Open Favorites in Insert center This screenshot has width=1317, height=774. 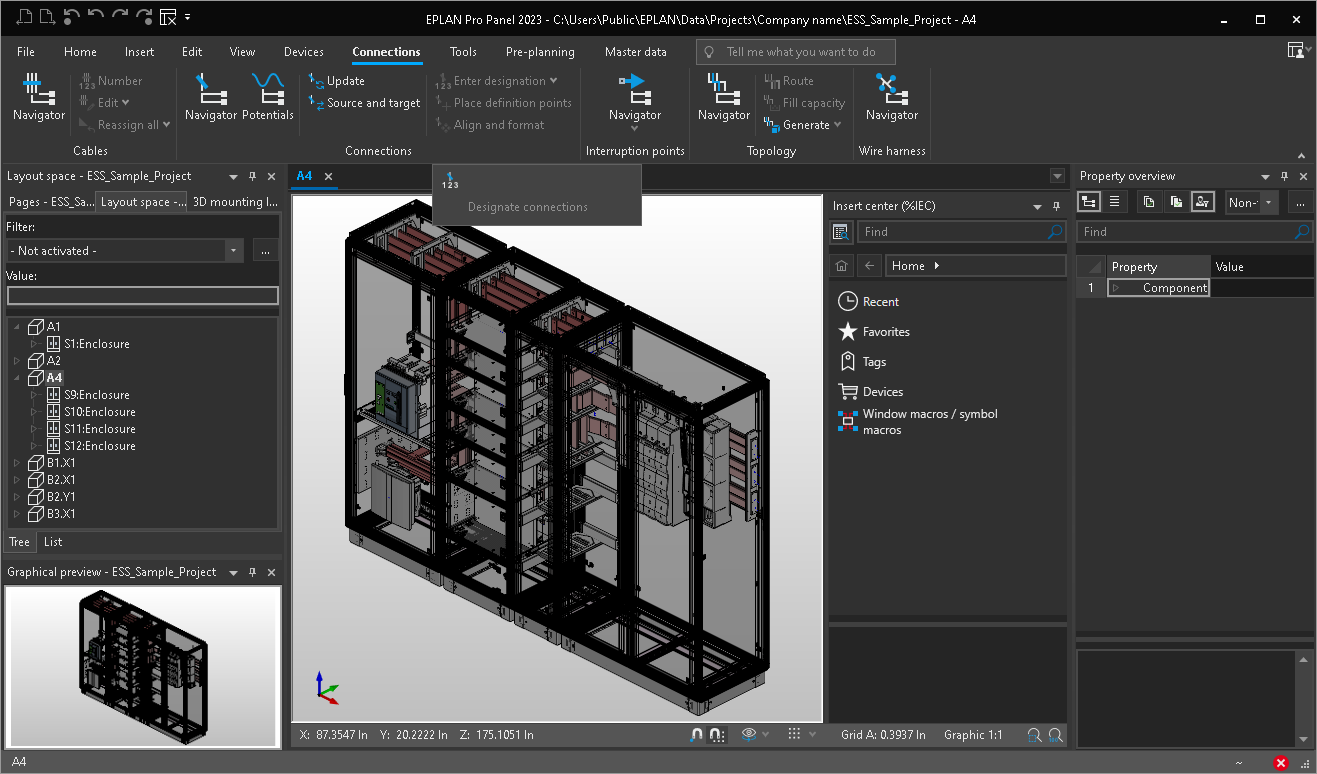pos(885,332)
